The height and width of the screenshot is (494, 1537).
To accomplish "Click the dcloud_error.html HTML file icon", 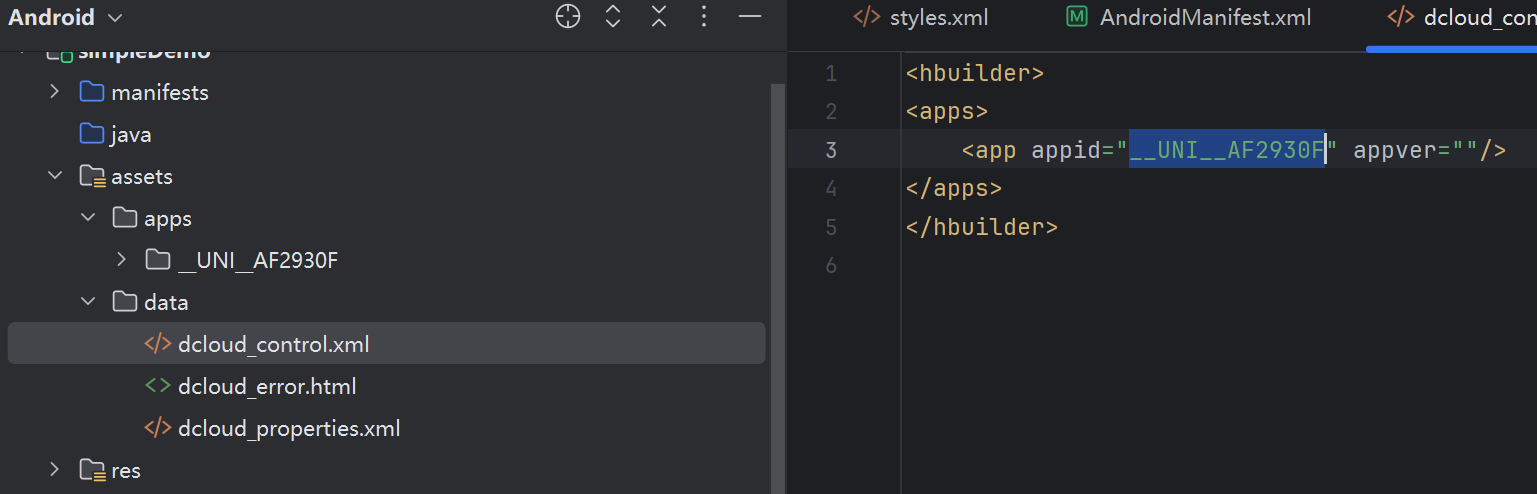I will pos(158,386).
